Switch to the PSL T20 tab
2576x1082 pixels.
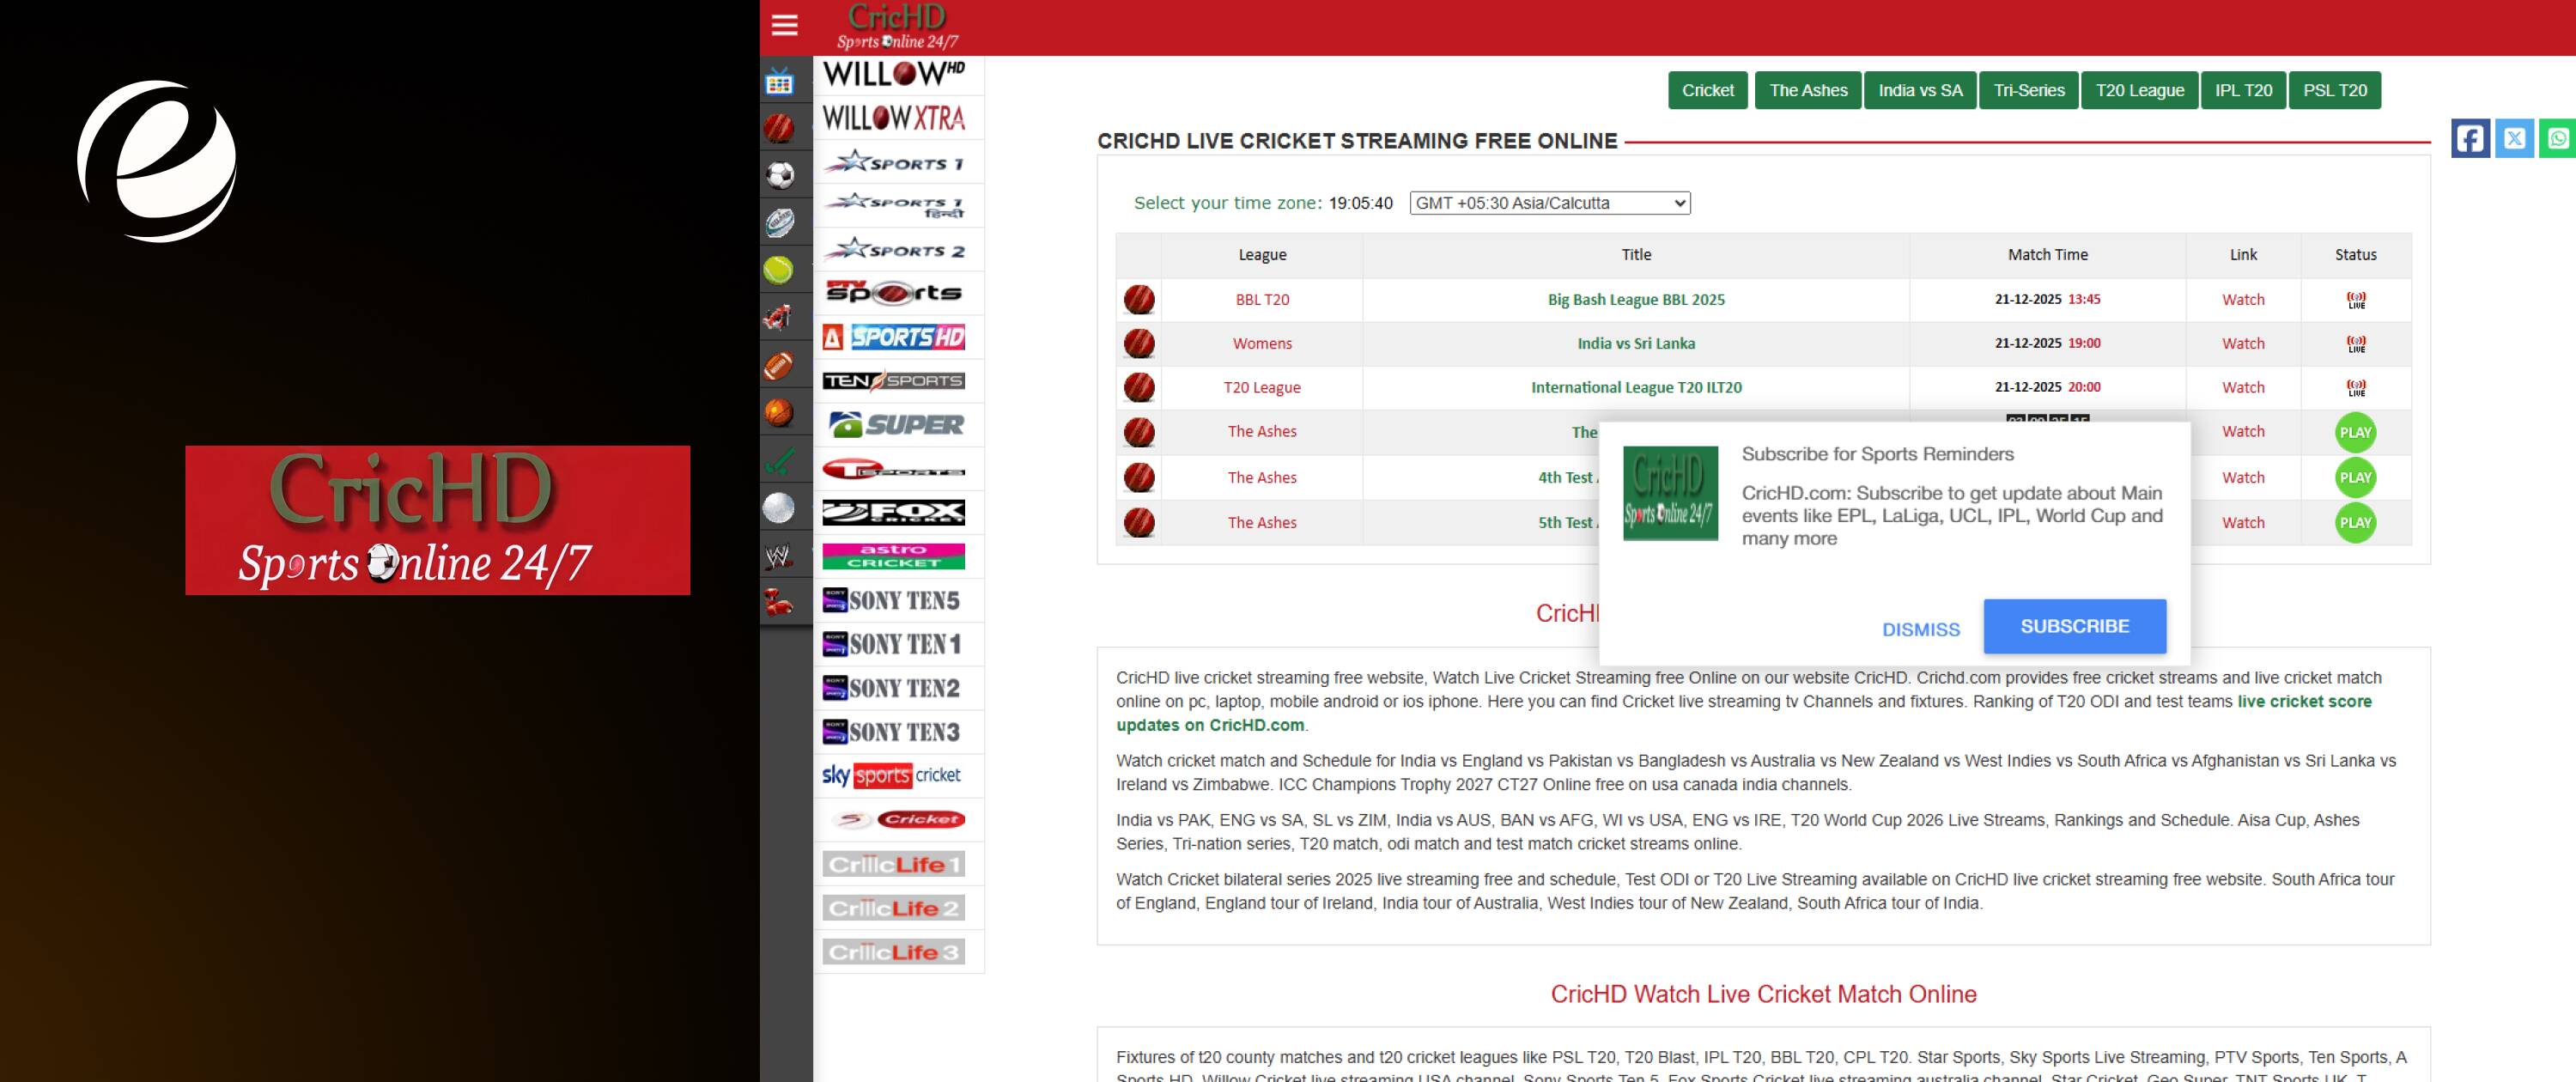(x=2335, y=90)
